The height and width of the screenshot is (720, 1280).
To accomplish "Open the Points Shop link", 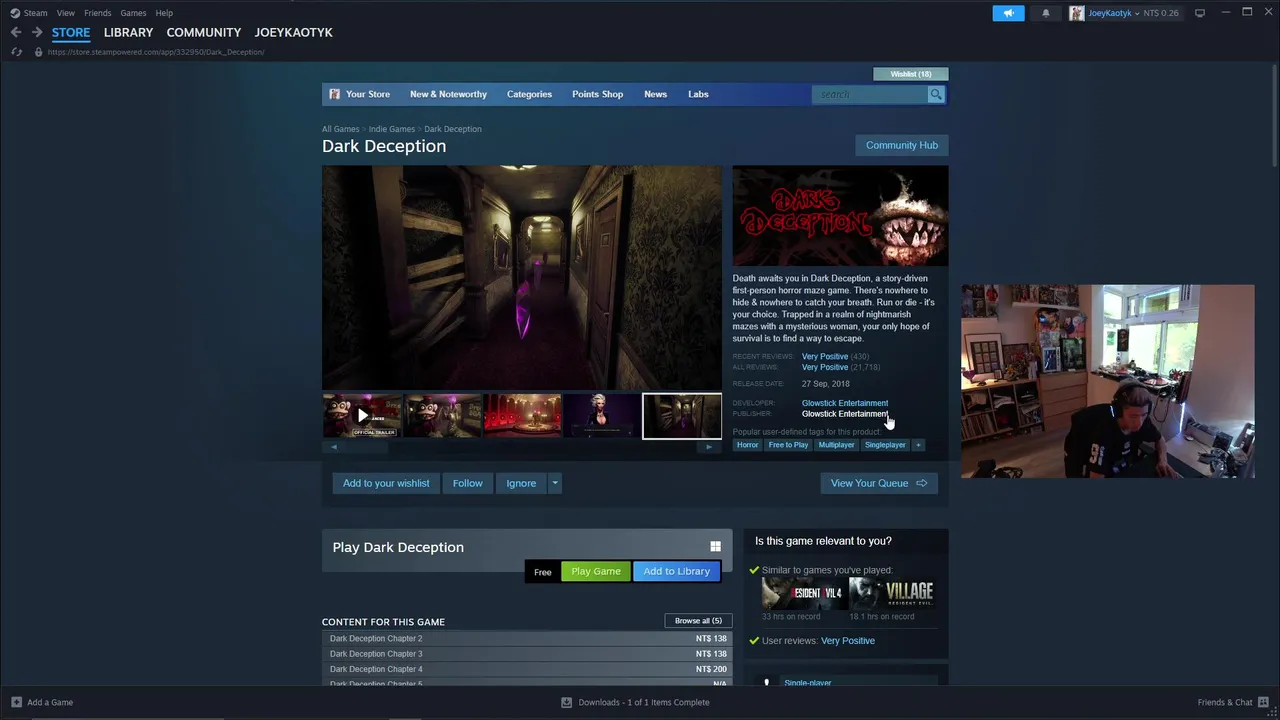I will coord(597,94).
